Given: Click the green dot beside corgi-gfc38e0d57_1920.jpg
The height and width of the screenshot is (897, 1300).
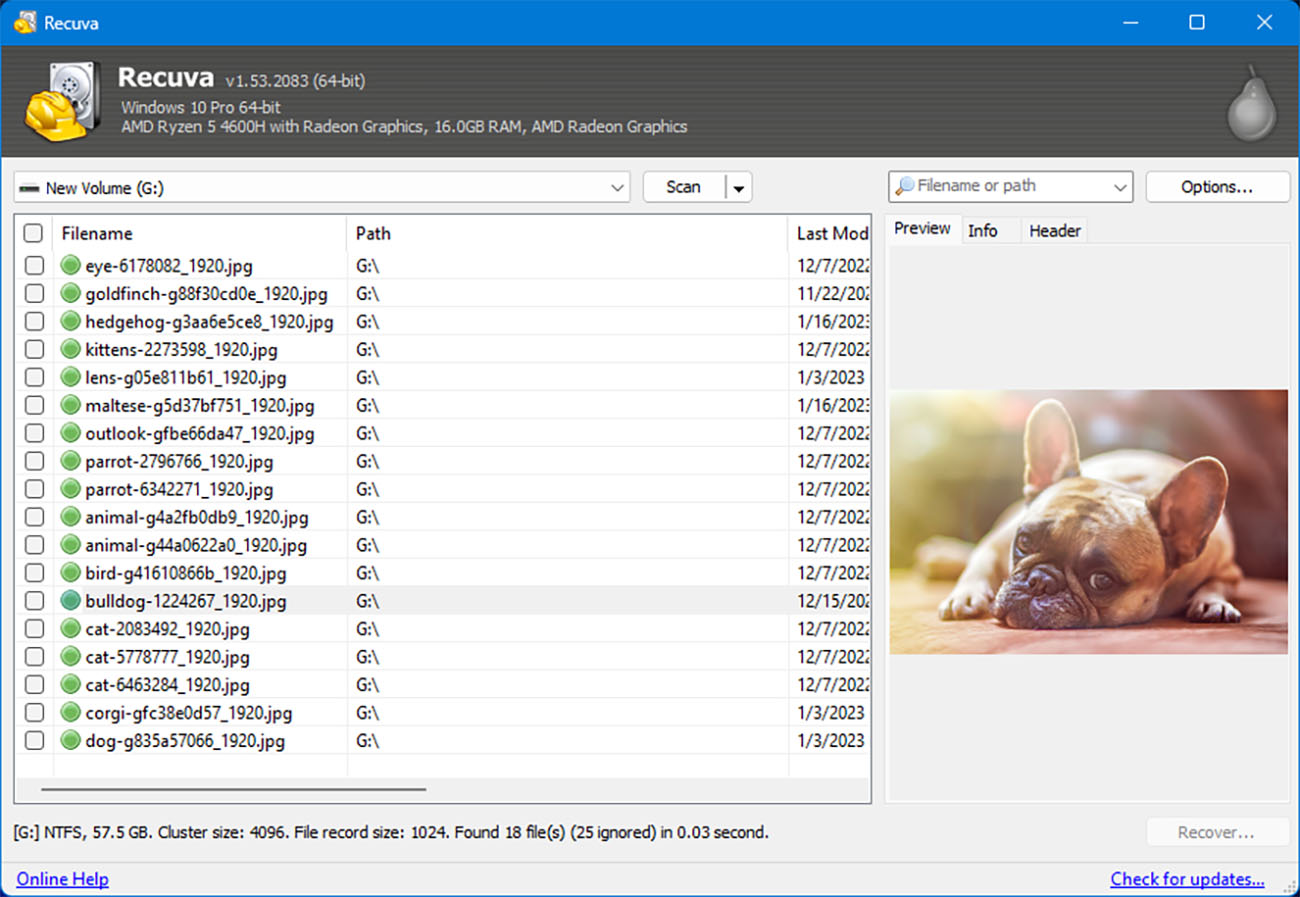Looking at the screenshot, I should point(69,713).
